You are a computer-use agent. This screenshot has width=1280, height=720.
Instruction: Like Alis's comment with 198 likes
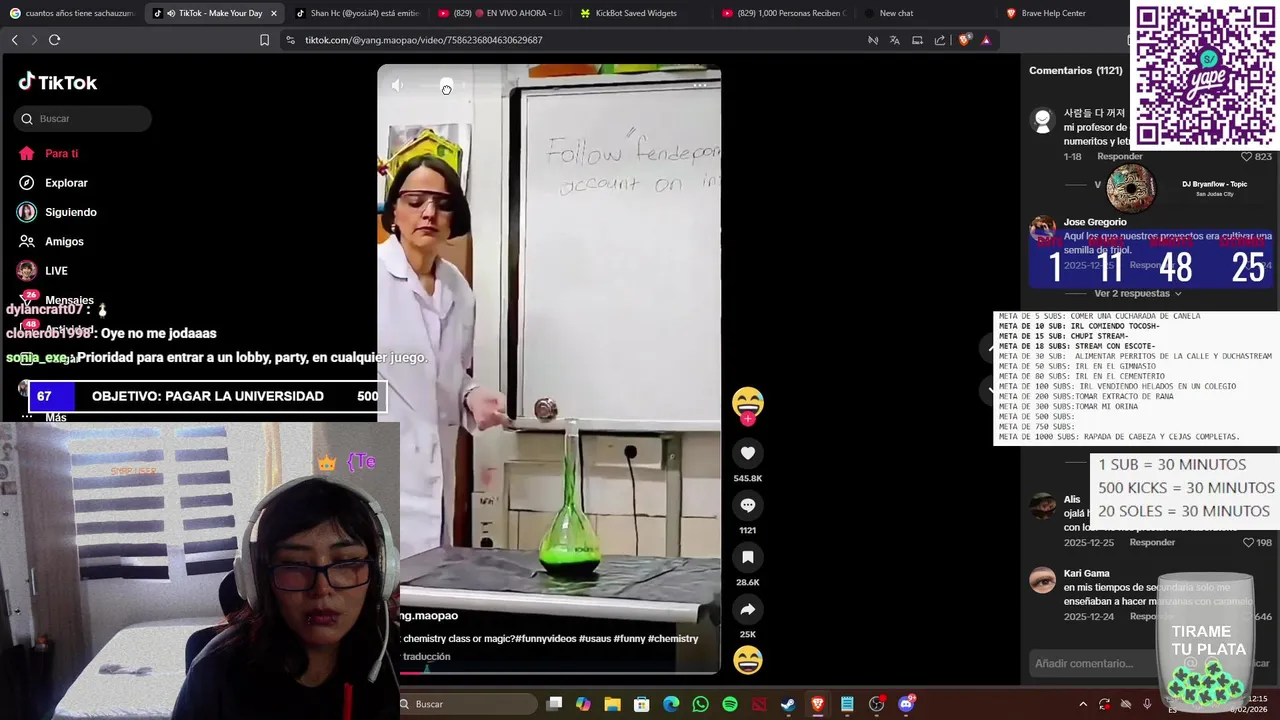click(x=1248, y=542)
